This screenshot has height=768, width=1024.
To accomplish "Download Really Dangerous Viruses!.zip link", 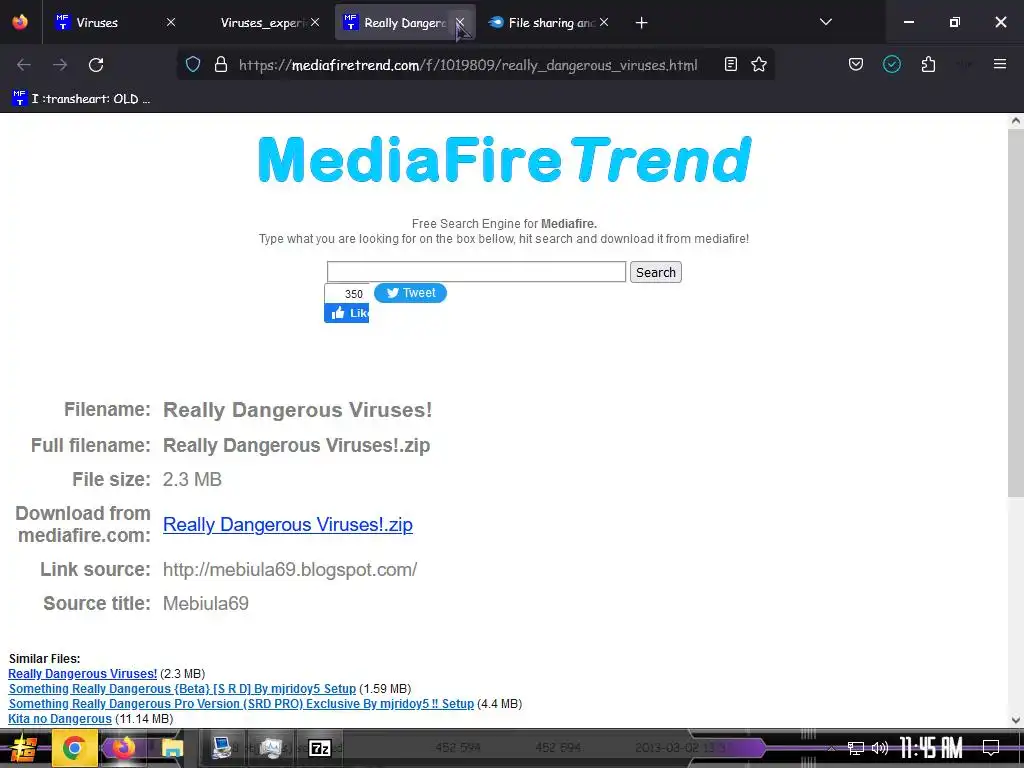I will (287, 524).
